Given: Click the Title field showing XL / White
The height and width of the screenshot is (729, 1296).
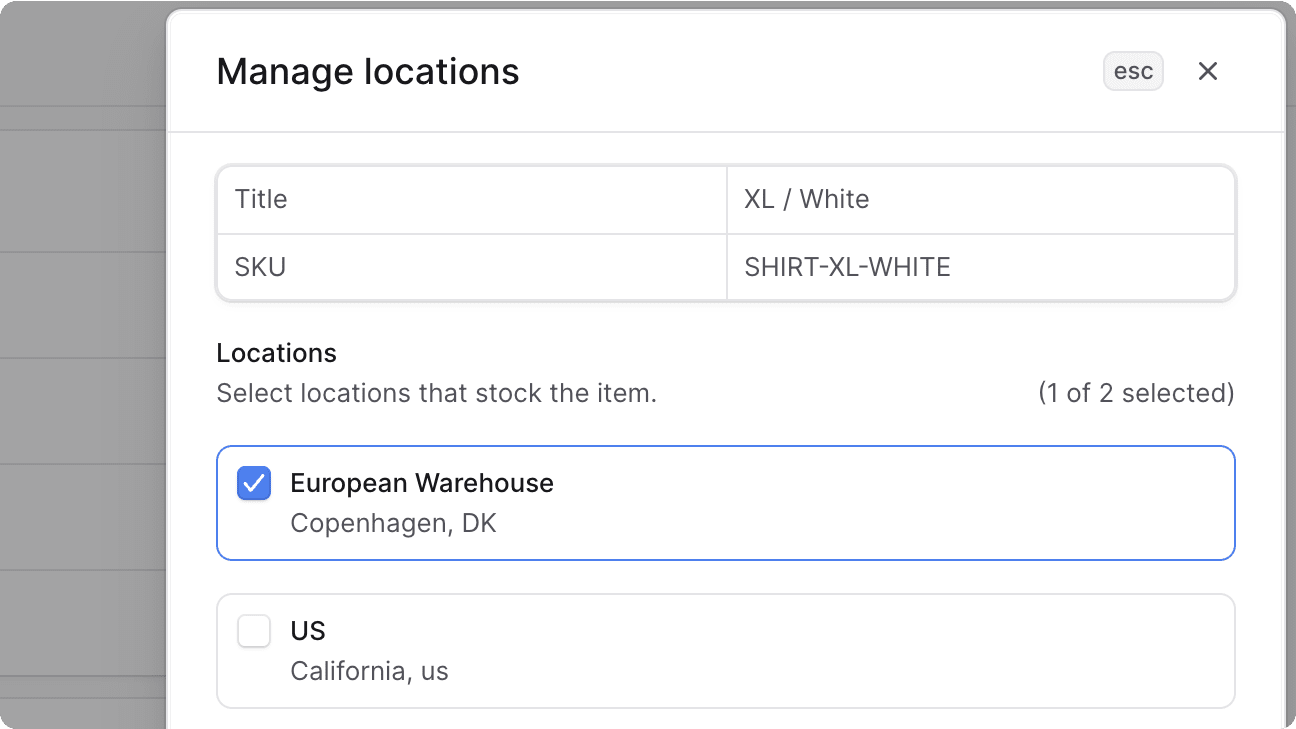Looking at the screenshot, I should click(805, 199).
